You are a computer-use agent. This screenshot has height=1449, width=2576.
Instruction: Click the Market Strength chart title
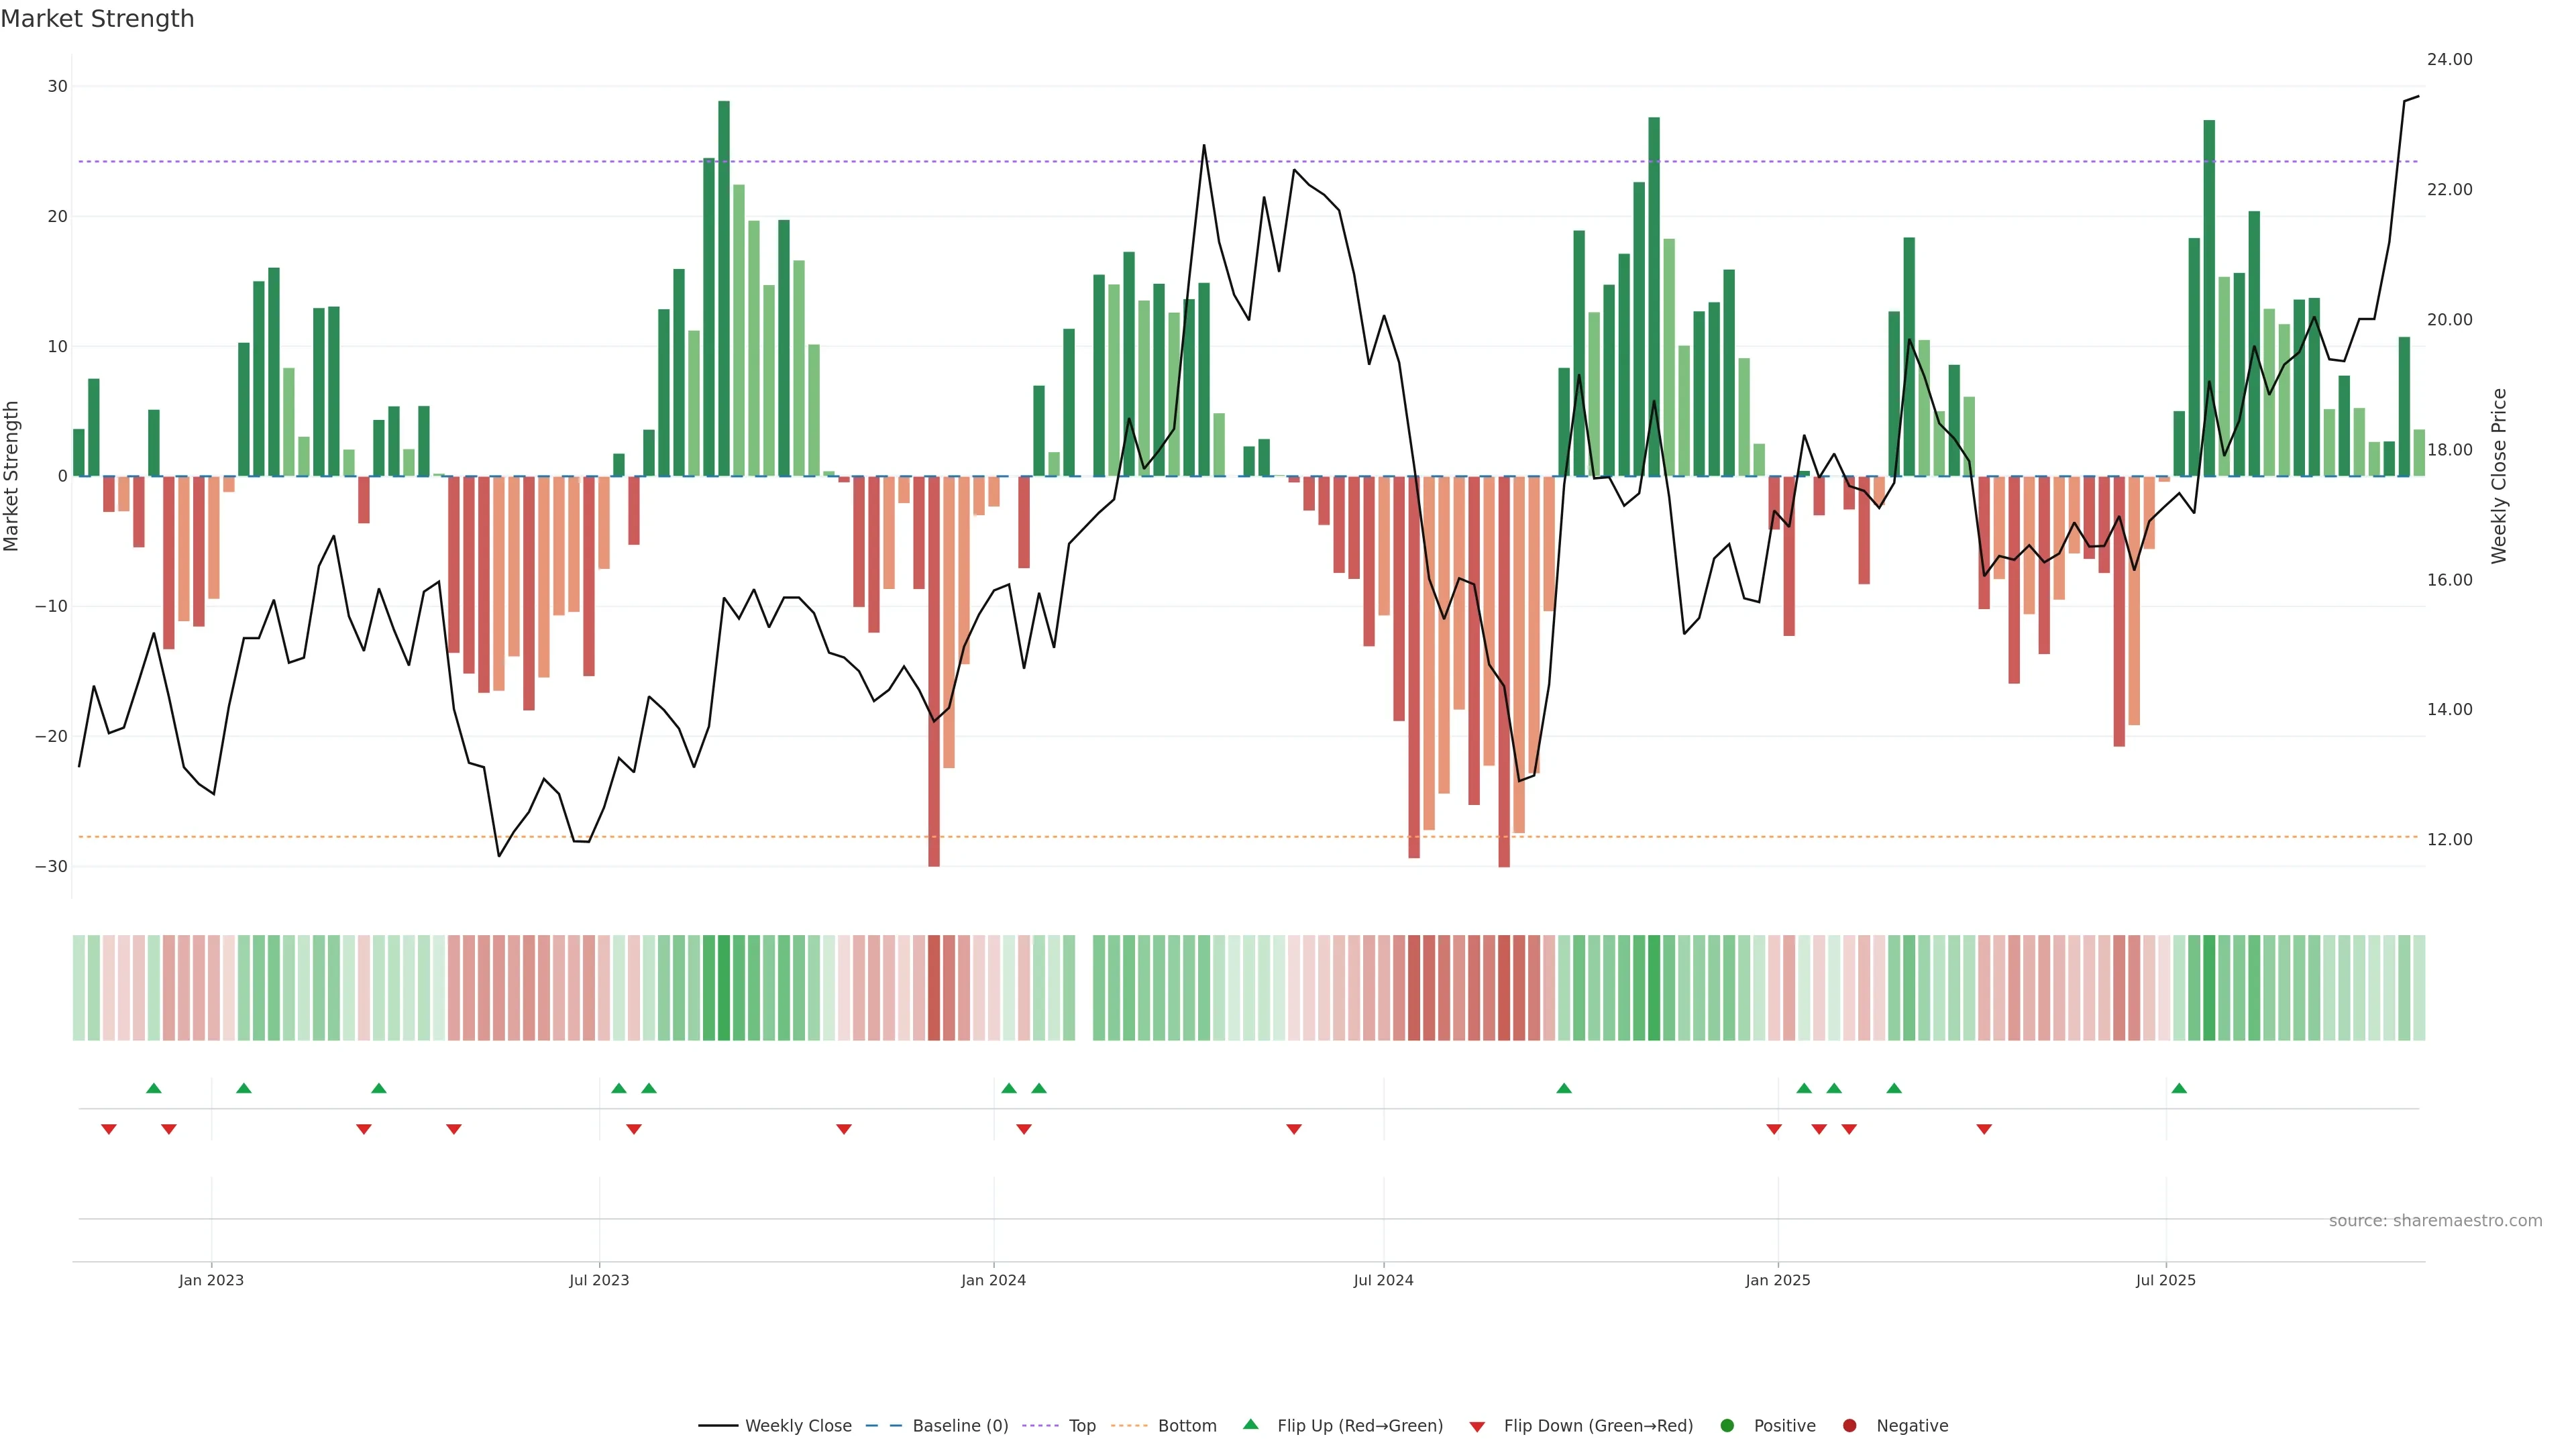pos(97,19)
